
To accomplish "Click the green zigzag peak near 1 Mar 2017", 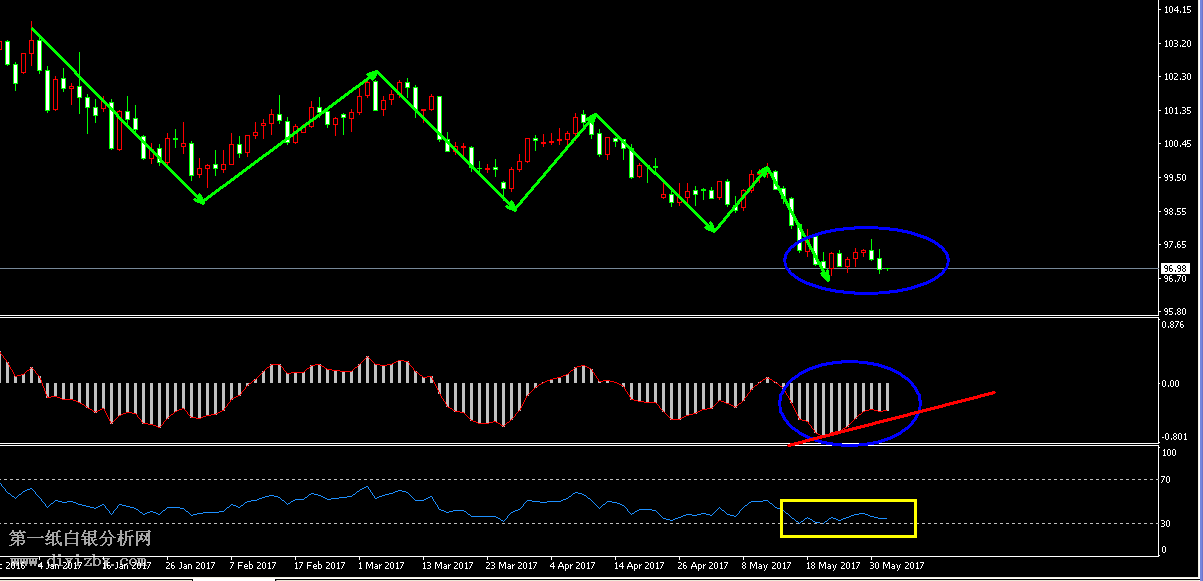I will click(375, 73).
